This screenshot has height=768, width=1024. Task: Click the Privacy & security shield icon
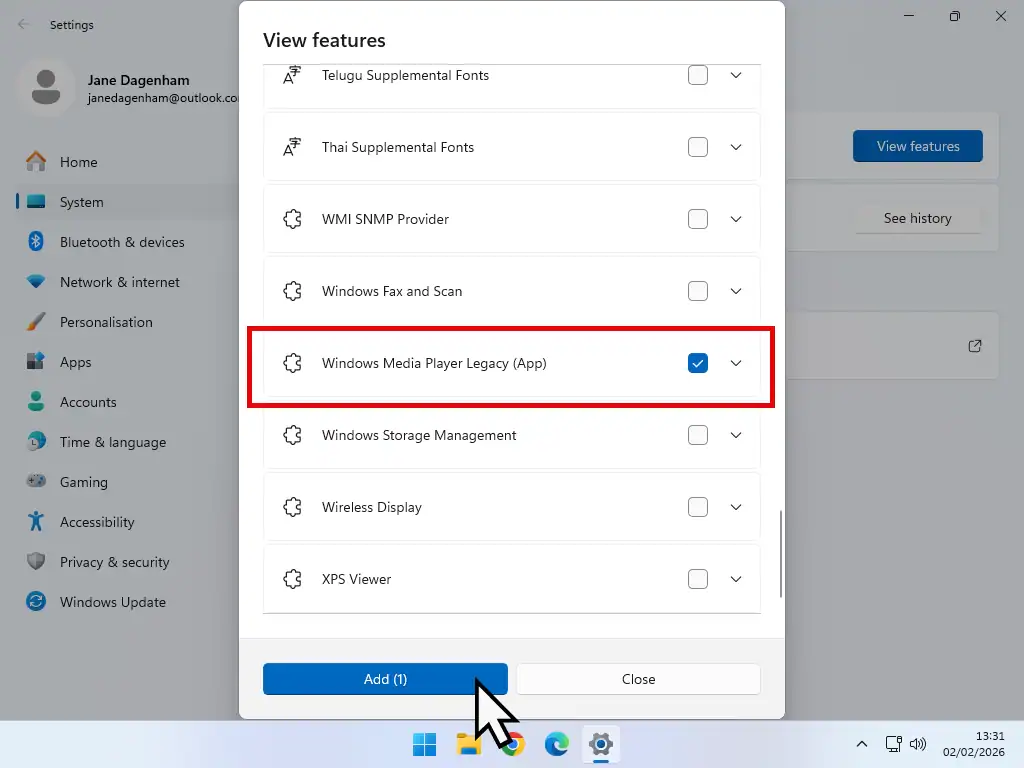37,562
